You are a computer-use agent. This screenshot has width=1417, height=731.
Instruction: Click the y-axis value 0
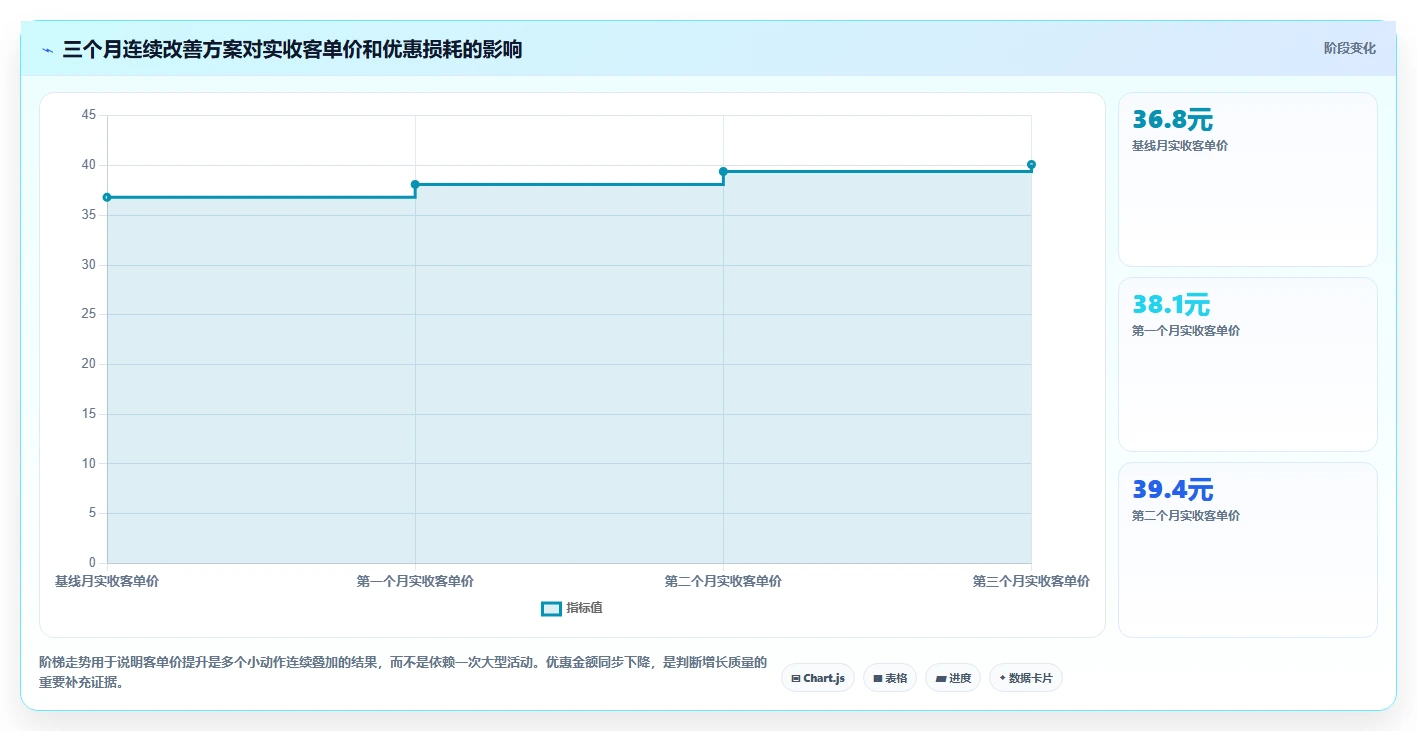92,563
